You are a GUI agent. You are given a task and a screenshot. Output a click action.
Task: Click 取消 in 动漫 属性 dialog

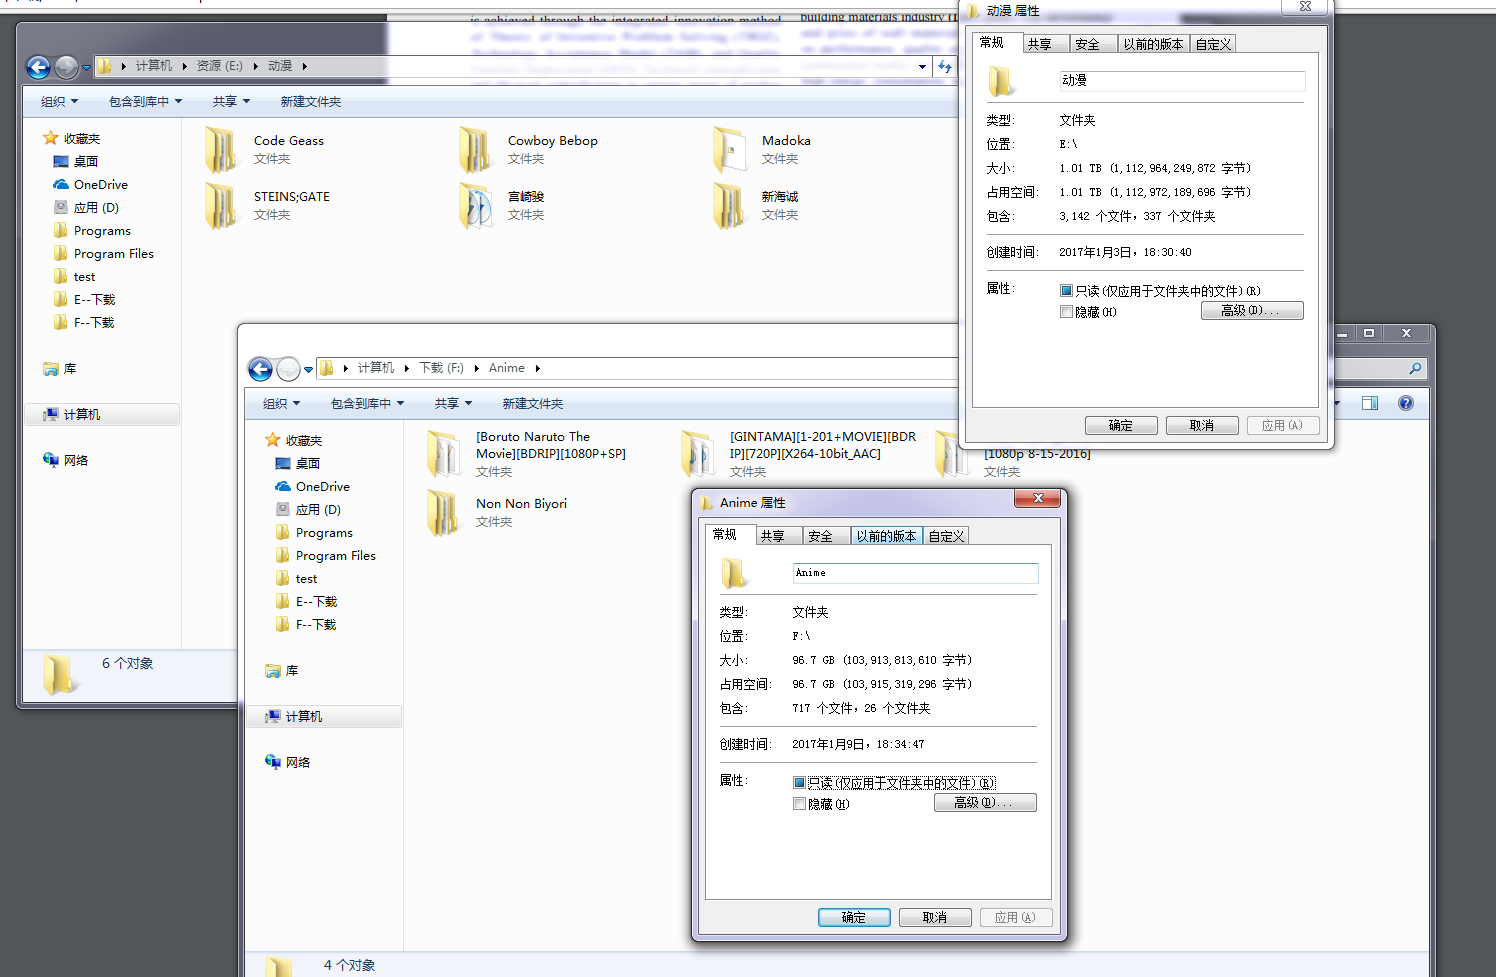1202,426
